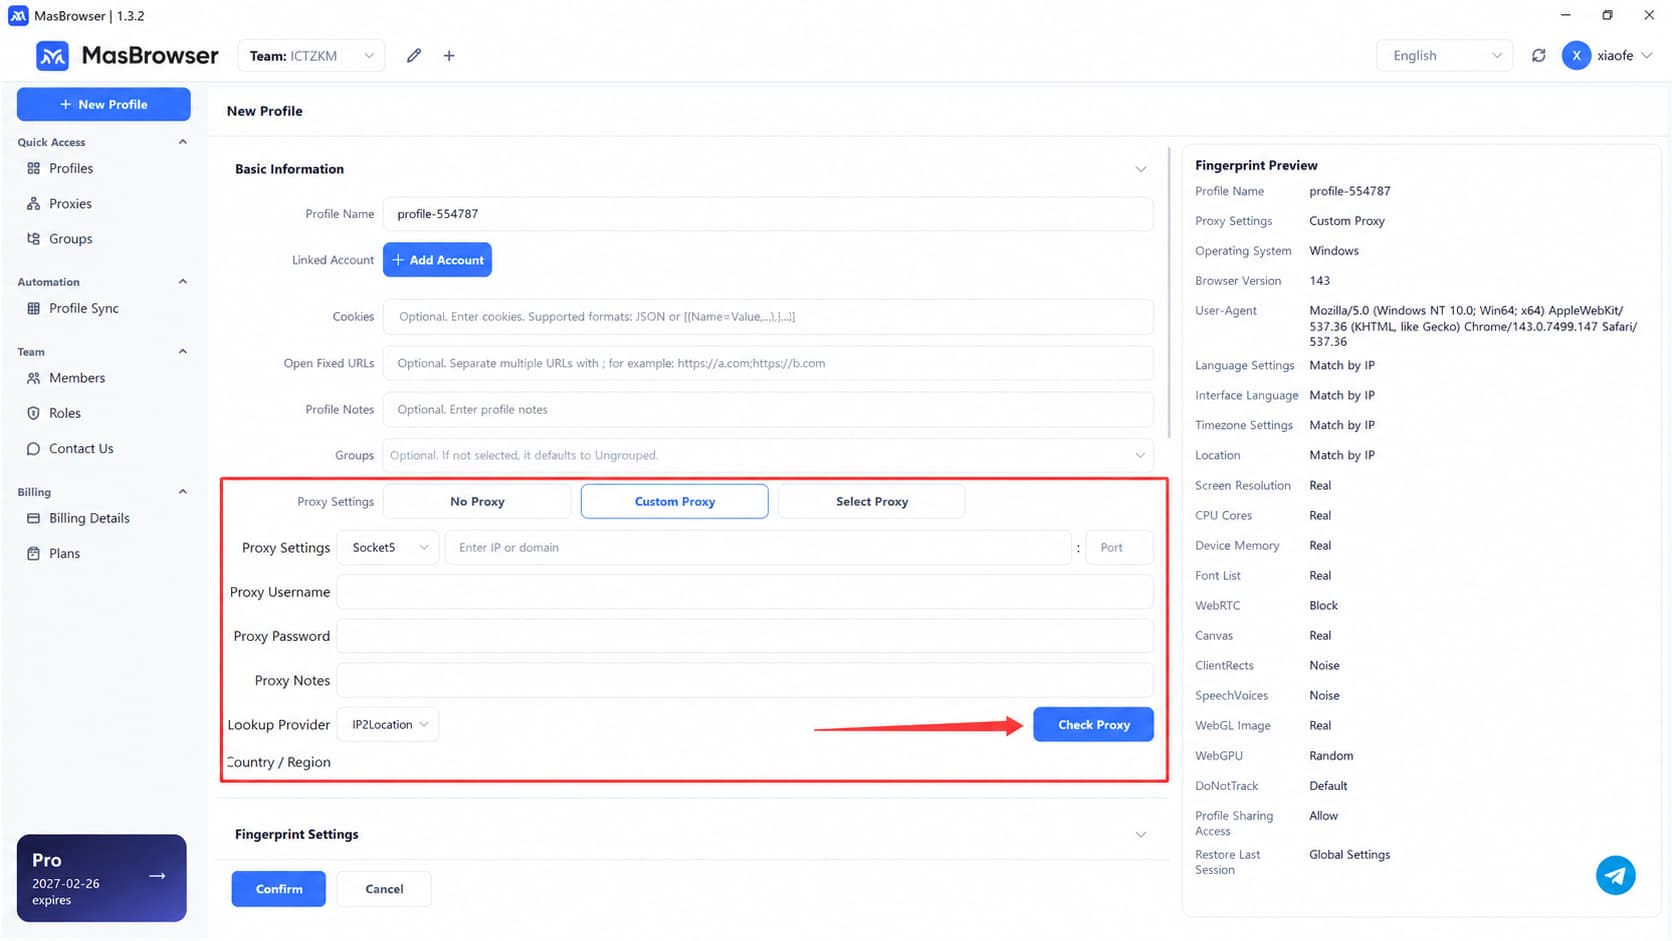Click the Contact Us chat icon
Viewport: 1672px width, 941px height.
(x=34, y=449)
